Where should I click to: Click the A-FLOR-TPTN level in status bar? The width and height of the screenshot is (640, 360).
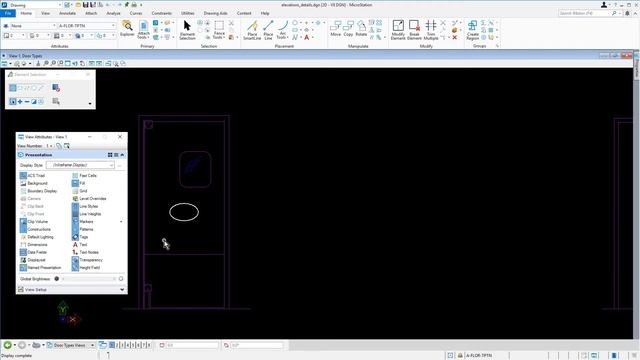tap(478, 356)
